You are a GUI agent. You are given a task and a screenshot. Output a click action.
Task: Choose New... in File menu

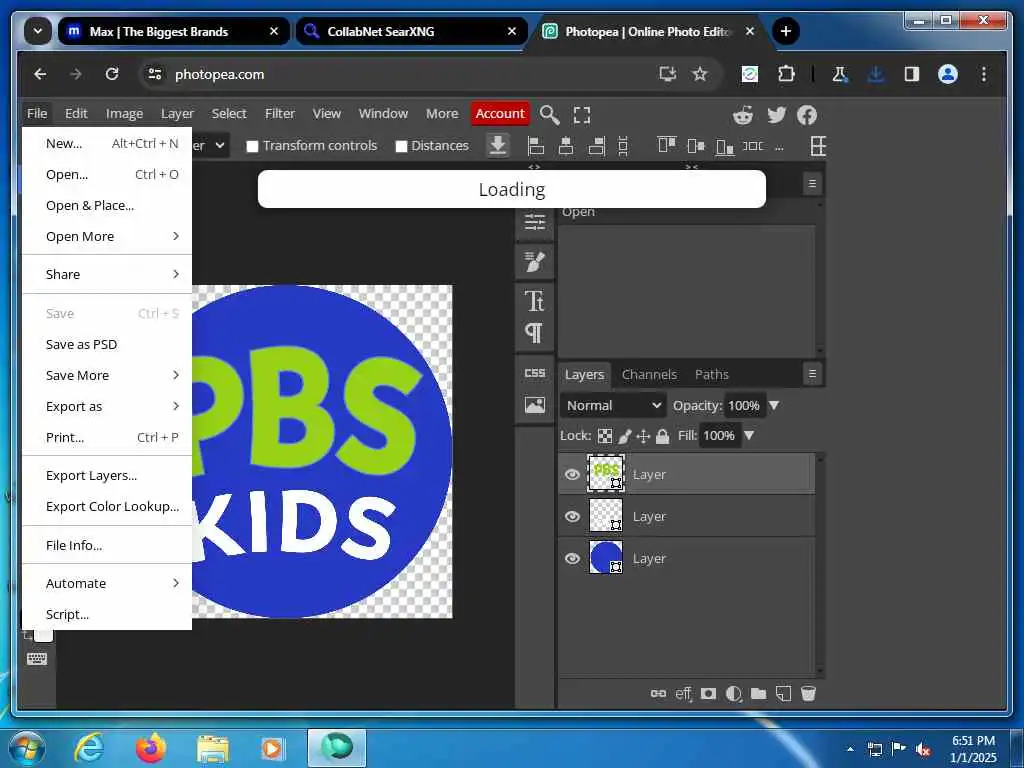tap(107, 144)
